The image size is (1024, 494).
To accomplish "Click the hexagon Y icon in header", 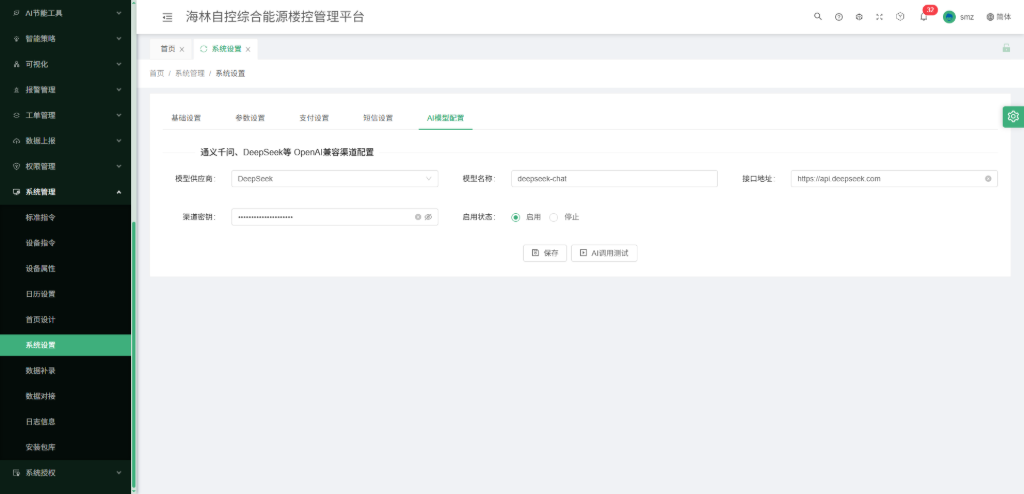I will point(900,17).
